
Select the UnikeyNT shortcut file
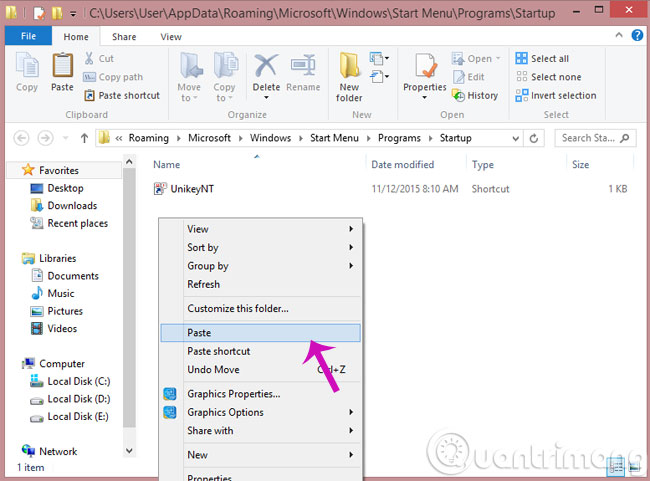pyautogui.click(x=183, y=189)
